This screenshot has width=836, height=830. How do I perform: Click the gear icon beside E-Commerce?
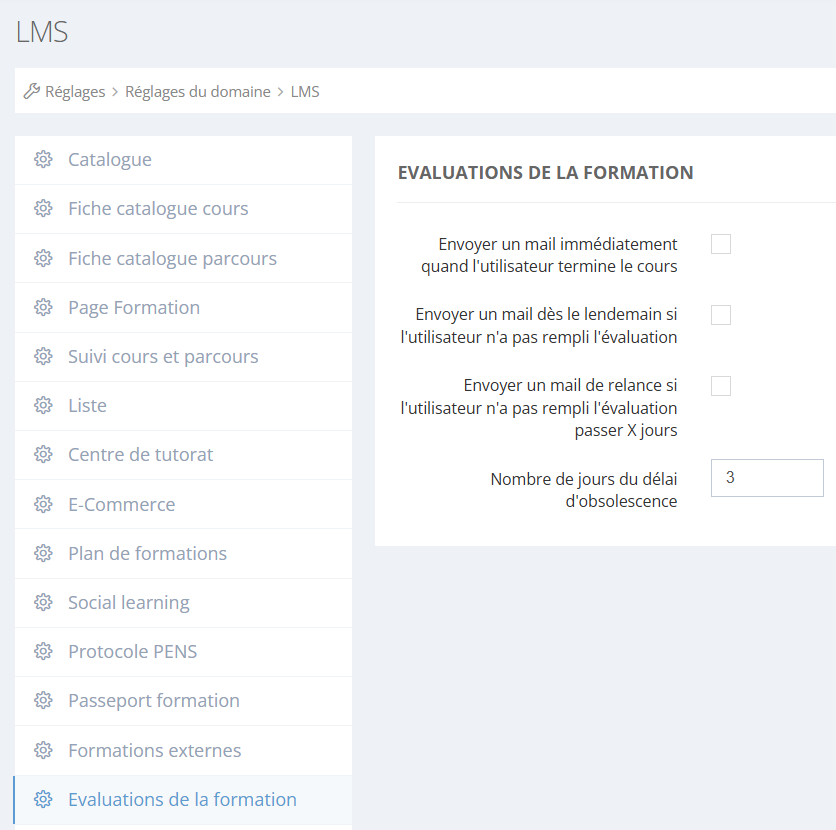coord(43,505)
